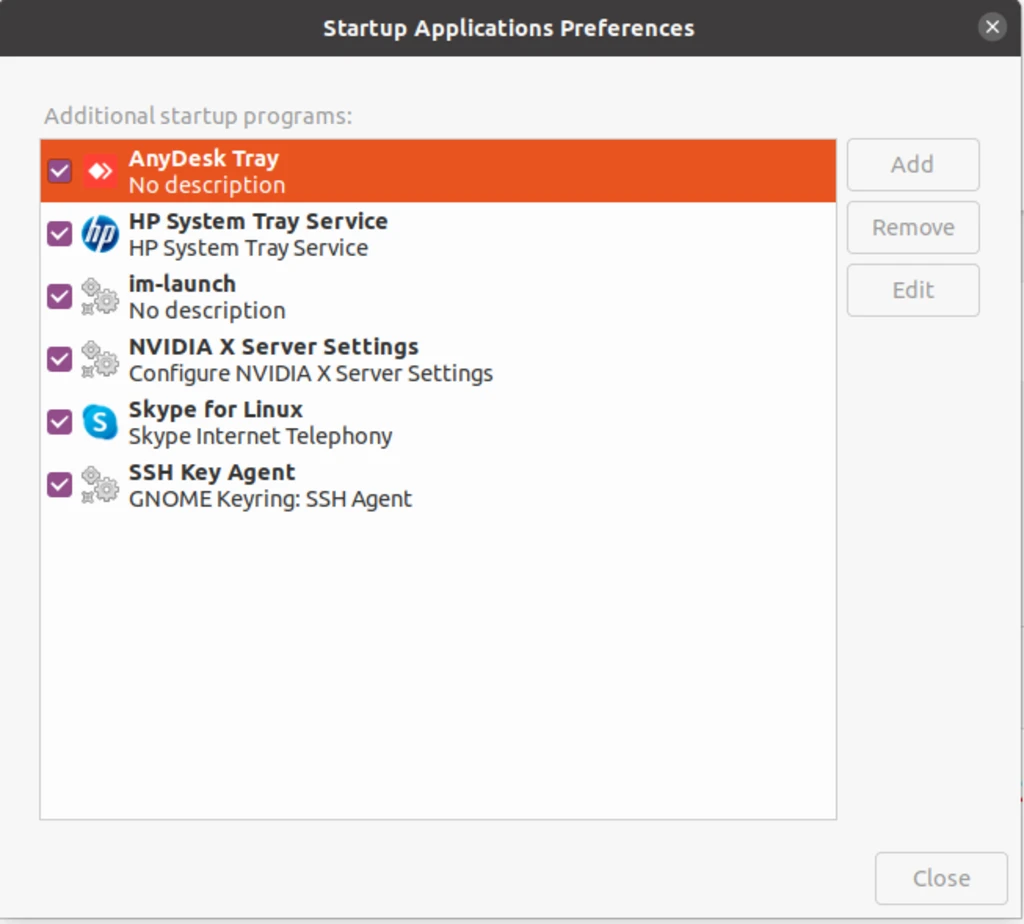
Task: Select the Skype for Linux entry name
Action: (x=215, y=410)
